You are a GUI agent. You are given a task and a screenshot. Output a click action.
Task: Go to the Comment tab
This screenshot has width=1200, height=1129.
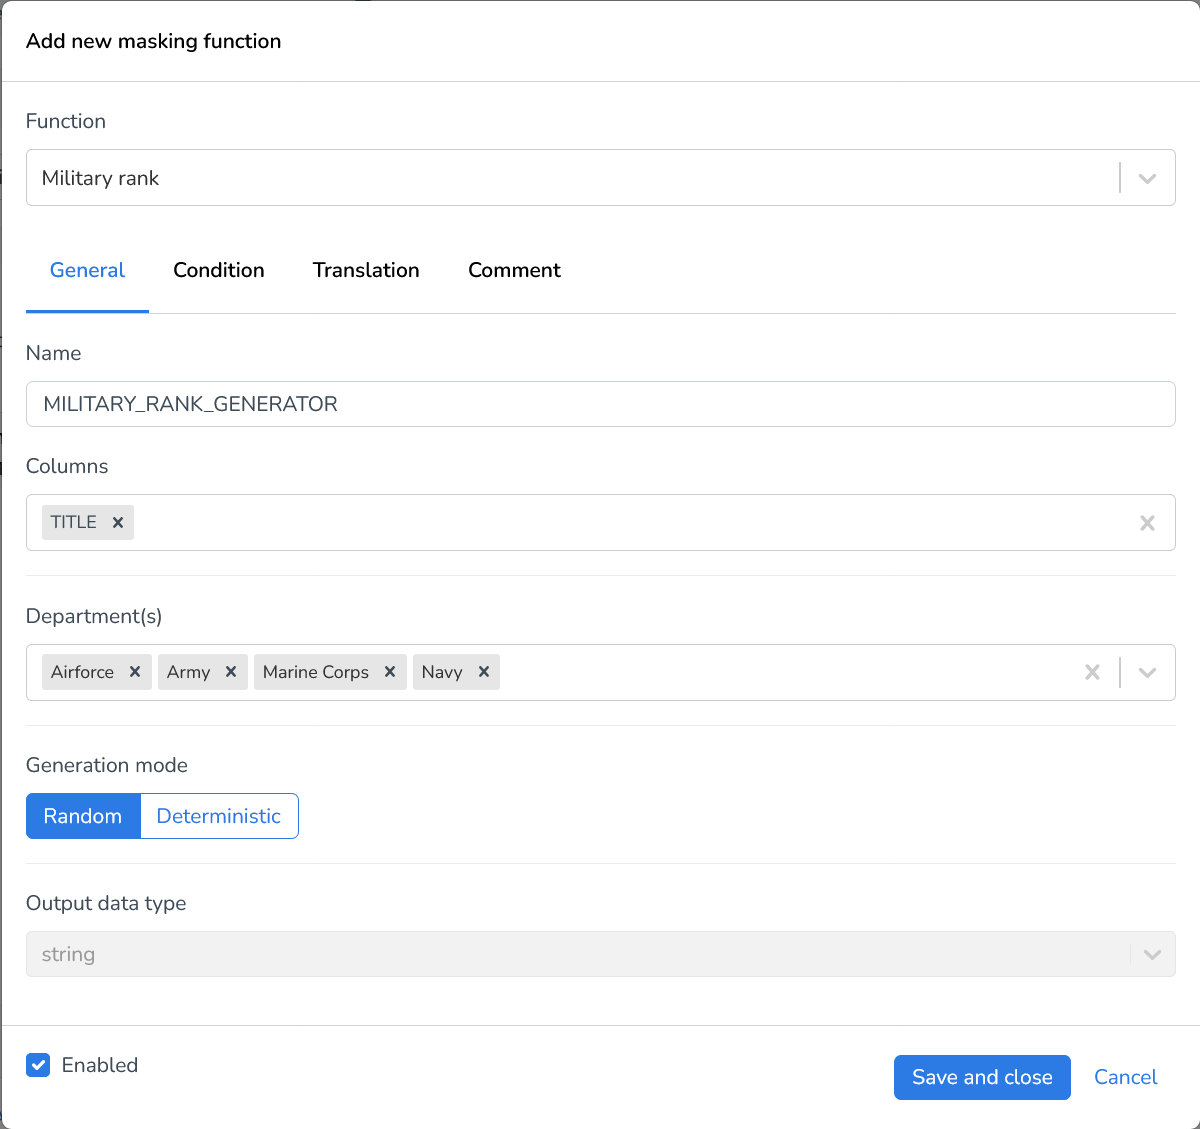point(514,270)
